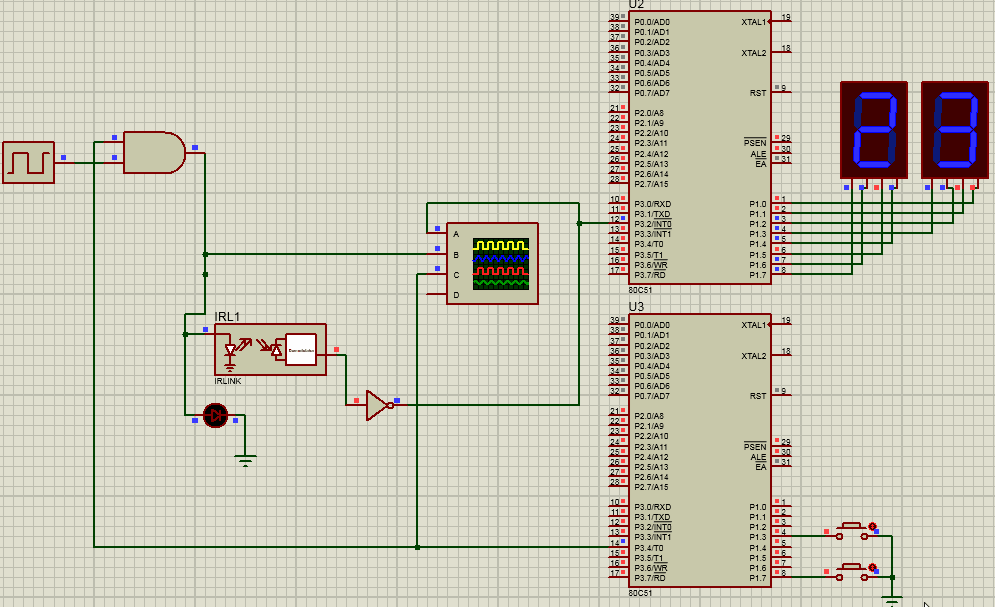Viewport: 995px width, 607px height.
Task: Click the P1.7 pin label on U2
Action: pyautogui.click(x=758, y=275)
